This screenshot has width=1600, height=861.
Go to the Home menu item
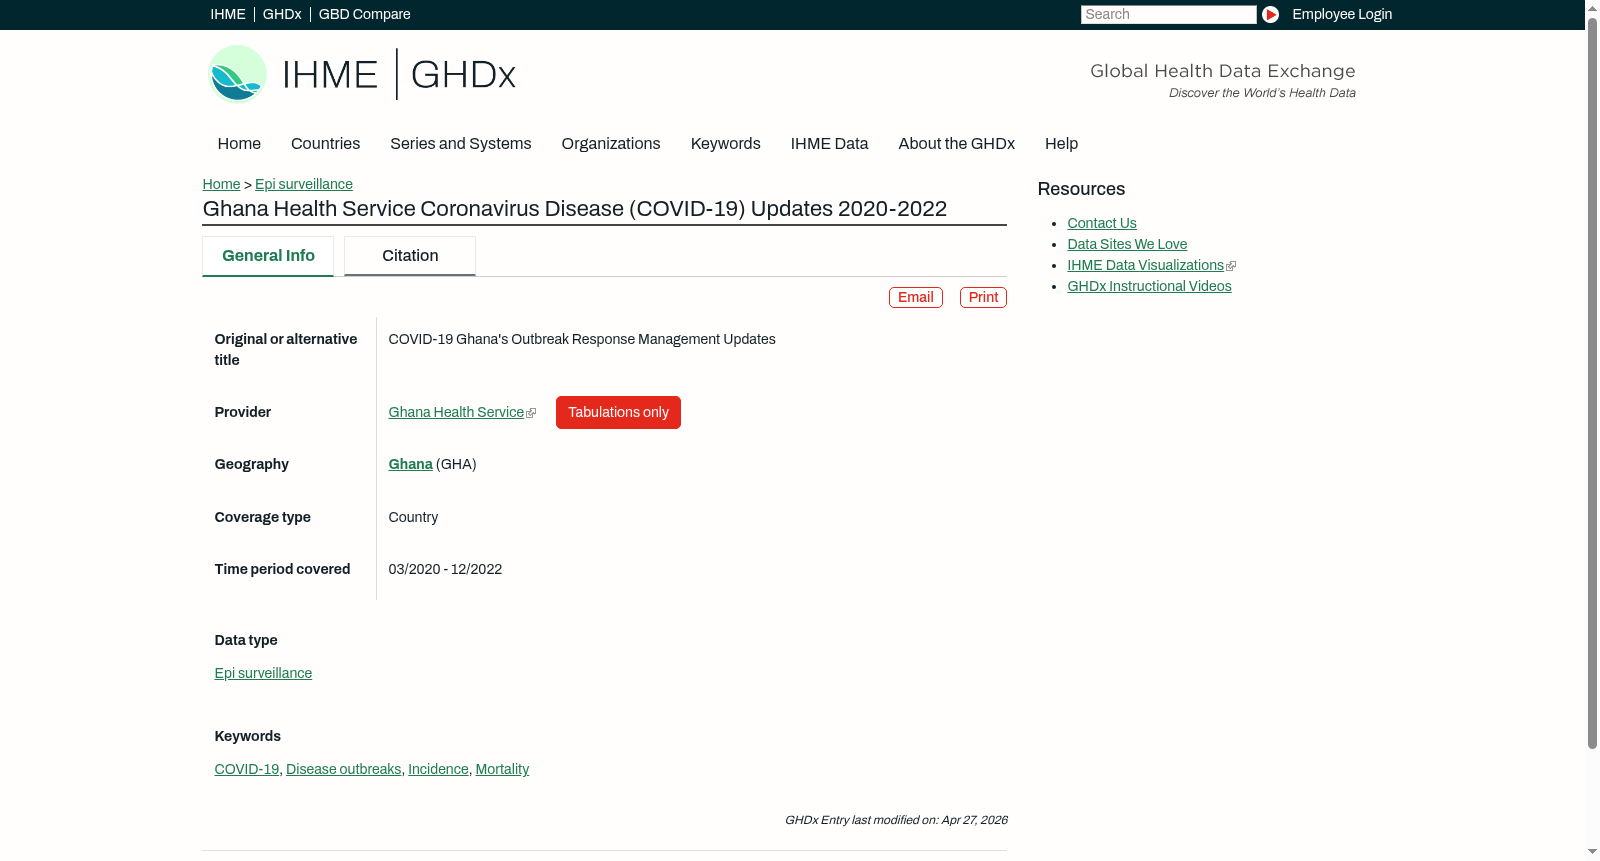click(239, 144)
